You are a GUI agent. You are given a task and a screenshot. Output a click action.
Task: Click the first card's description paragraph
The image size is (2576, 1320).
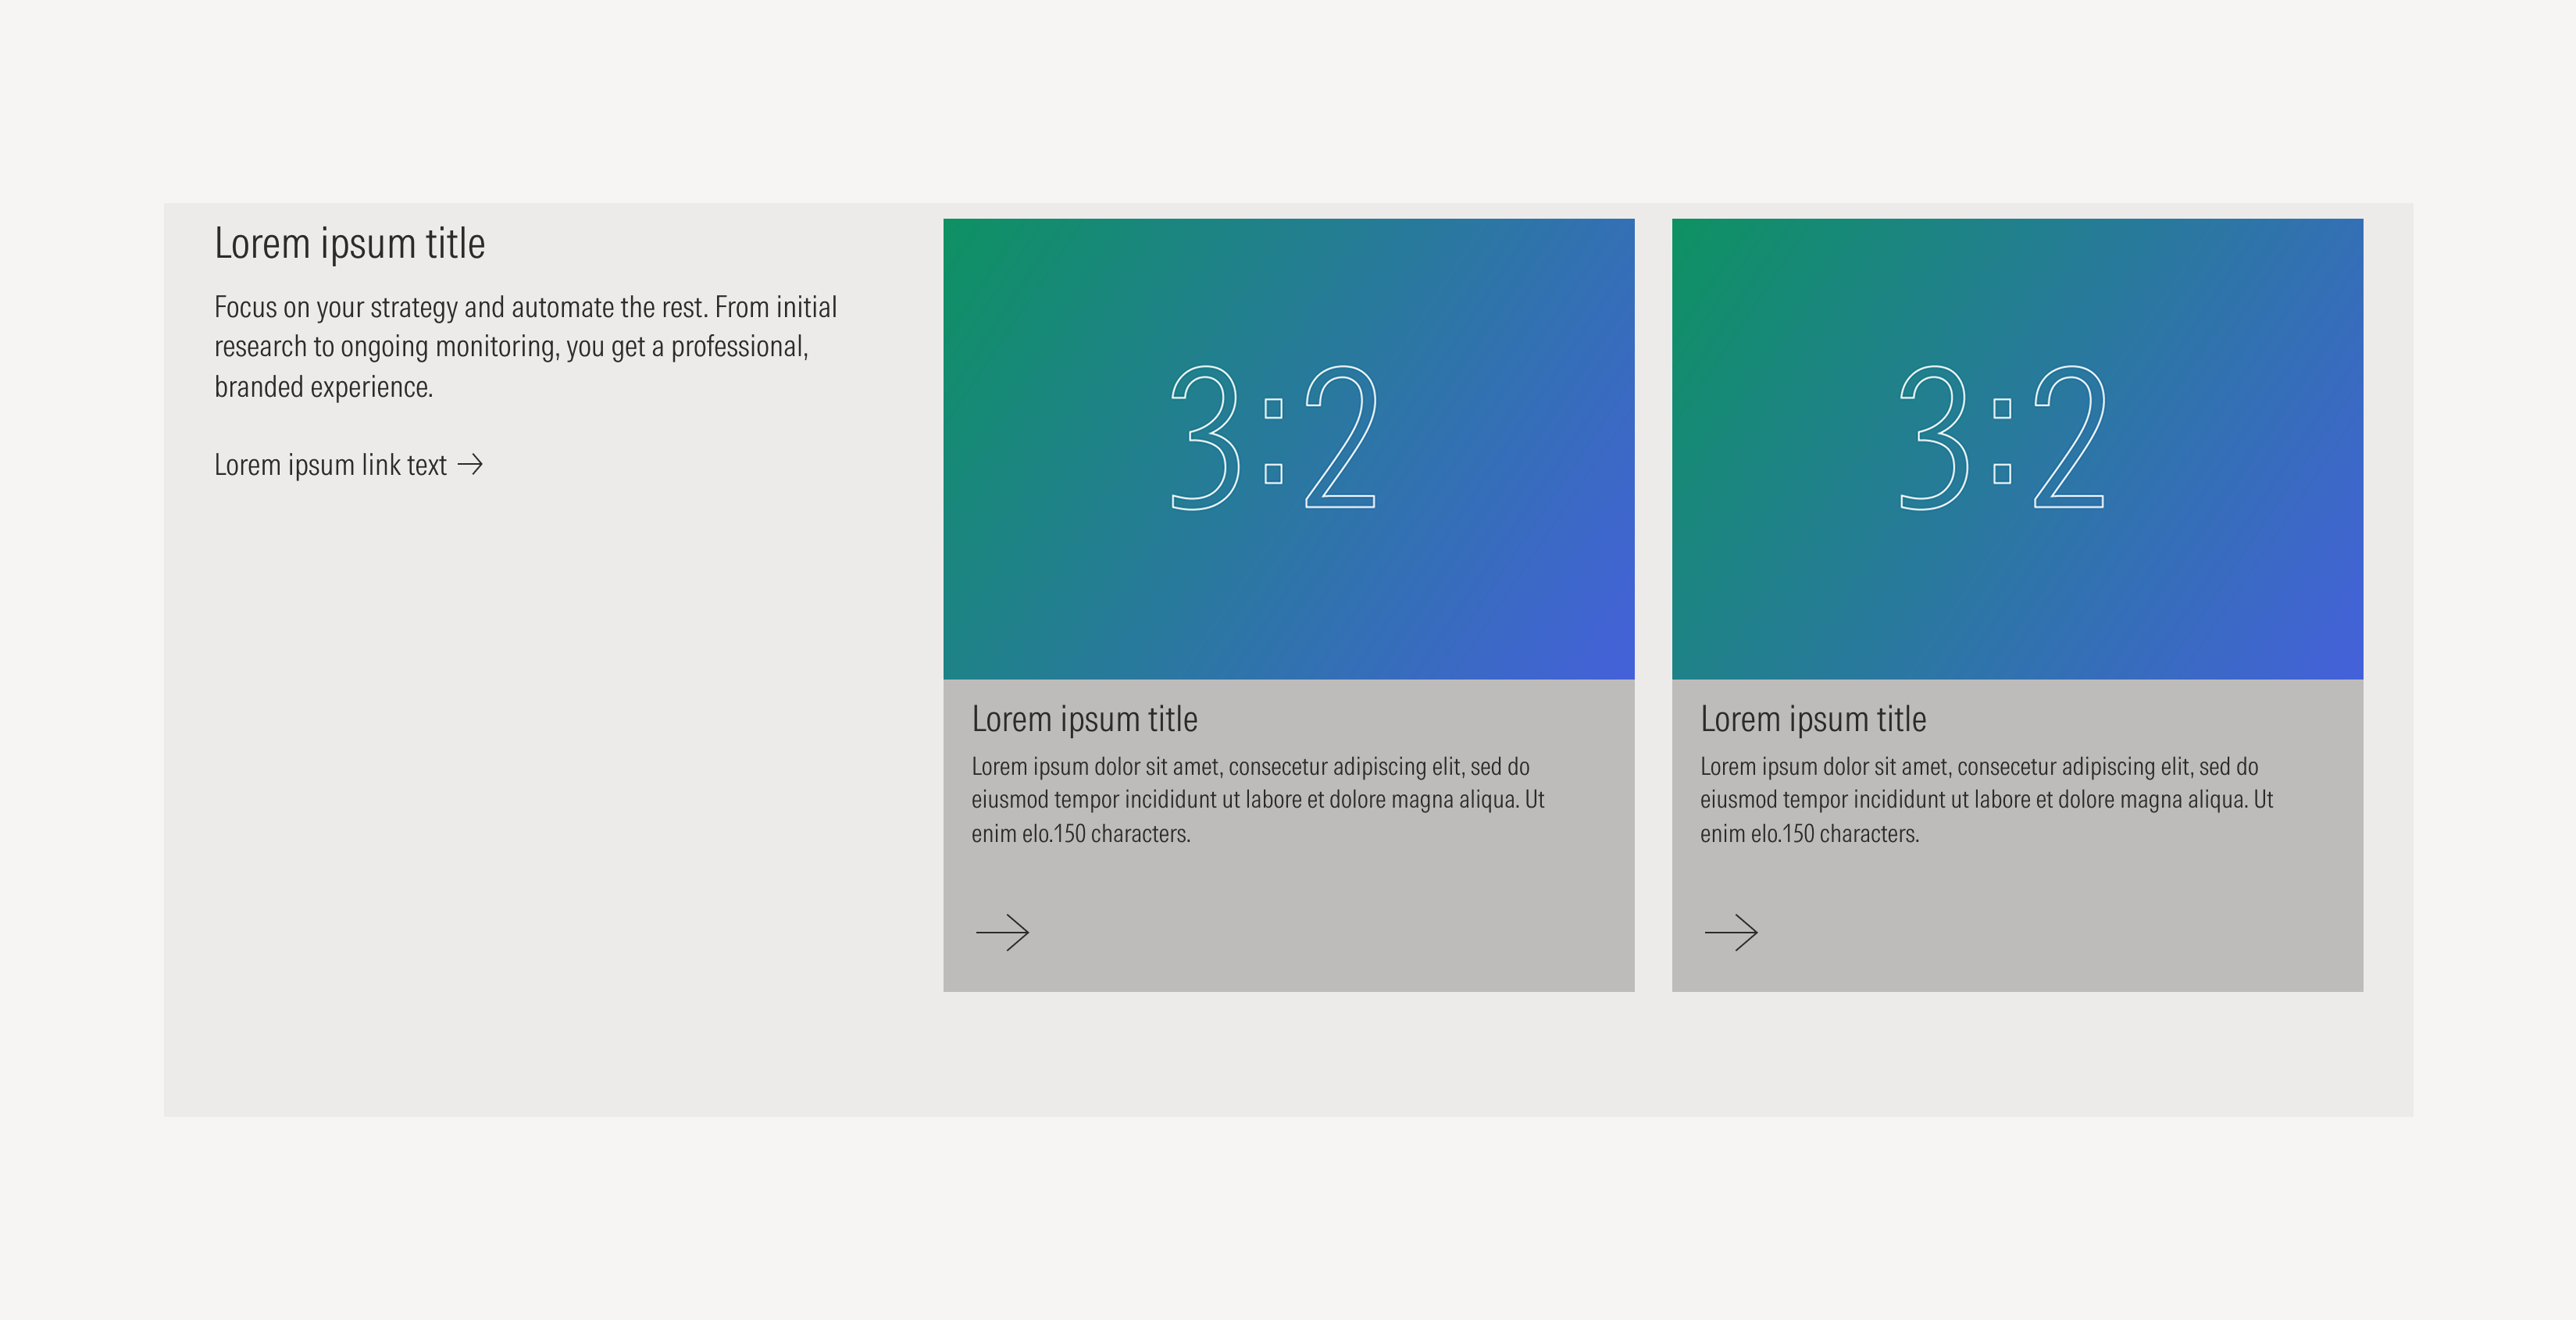click(x=1257, y=799)
